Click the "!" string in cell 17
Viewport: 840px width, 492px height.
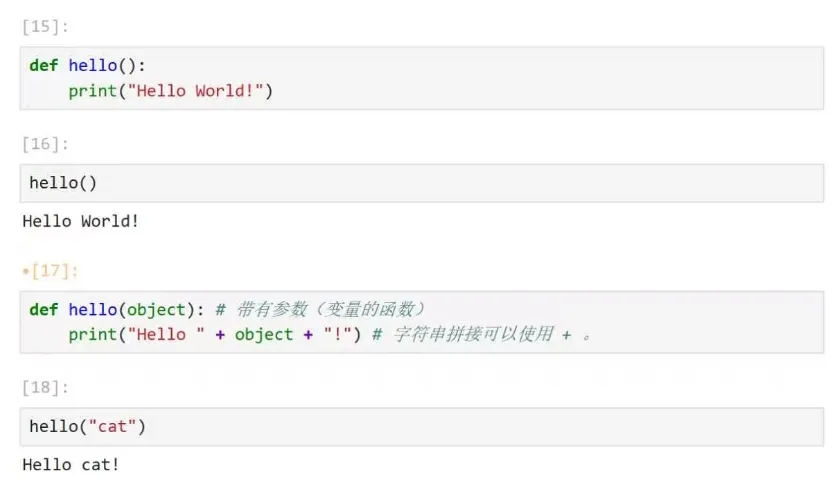tap(338, 334)
